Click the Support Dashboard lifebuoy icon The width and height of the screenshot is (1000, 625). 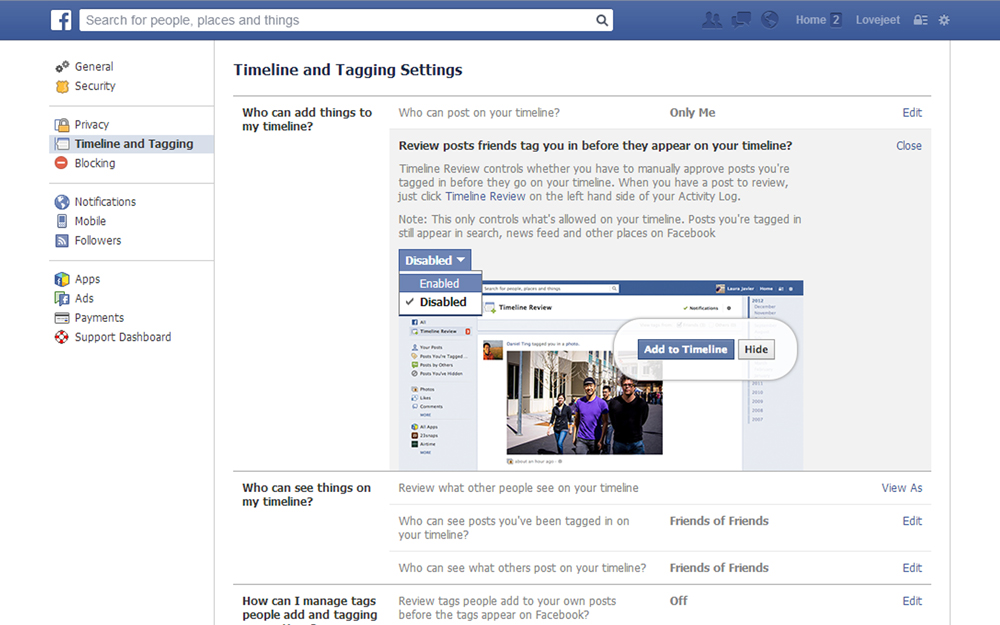coord(62,337)
